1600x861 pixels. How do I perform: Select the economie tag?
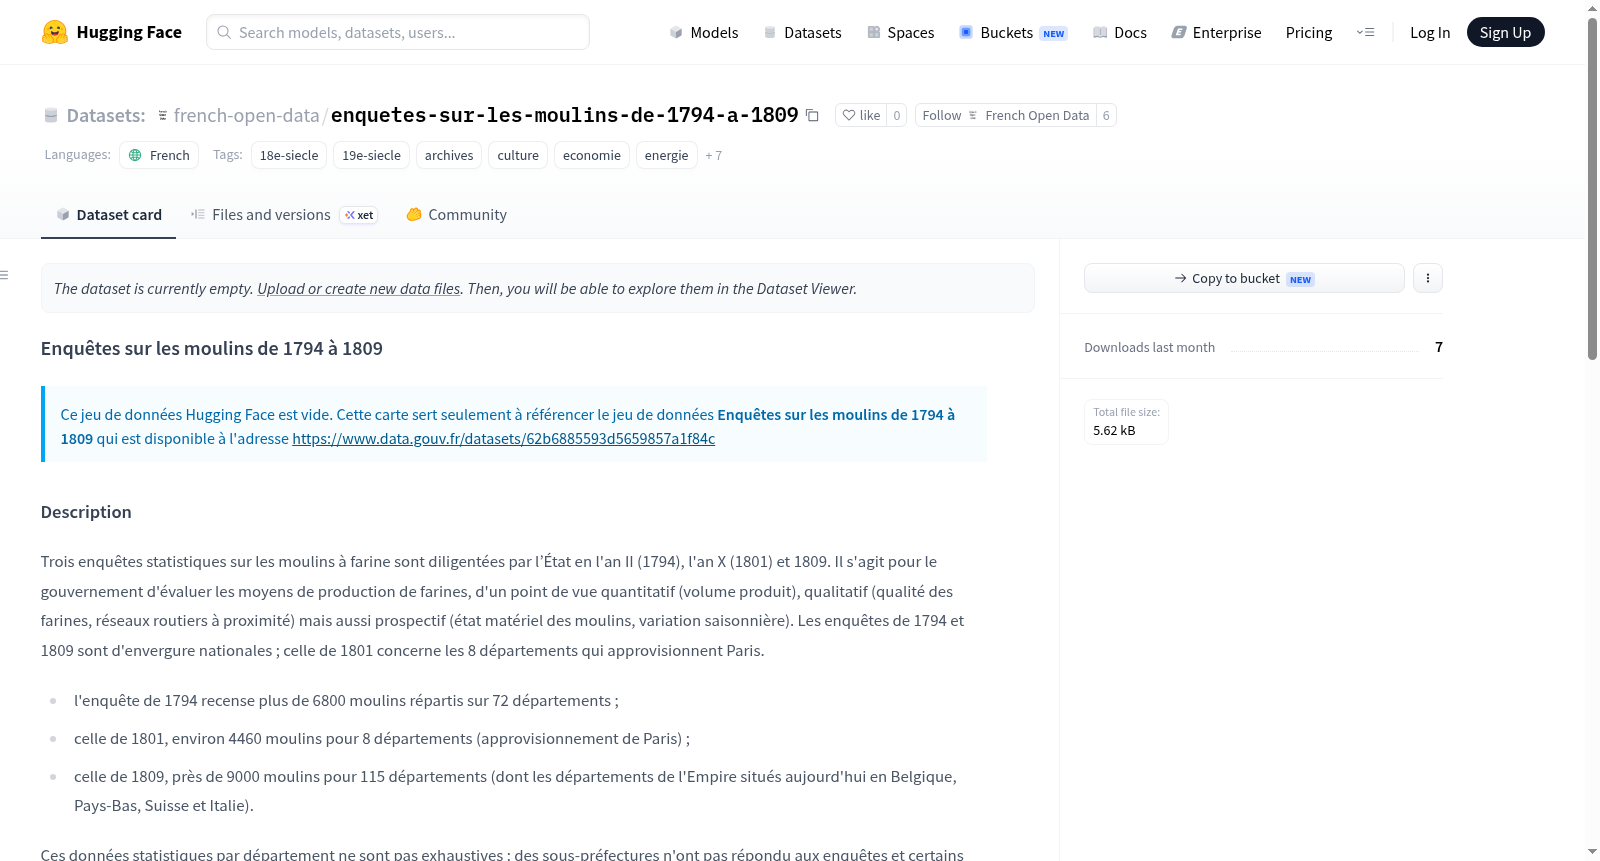pyautogui.click(x=592, y=155)
